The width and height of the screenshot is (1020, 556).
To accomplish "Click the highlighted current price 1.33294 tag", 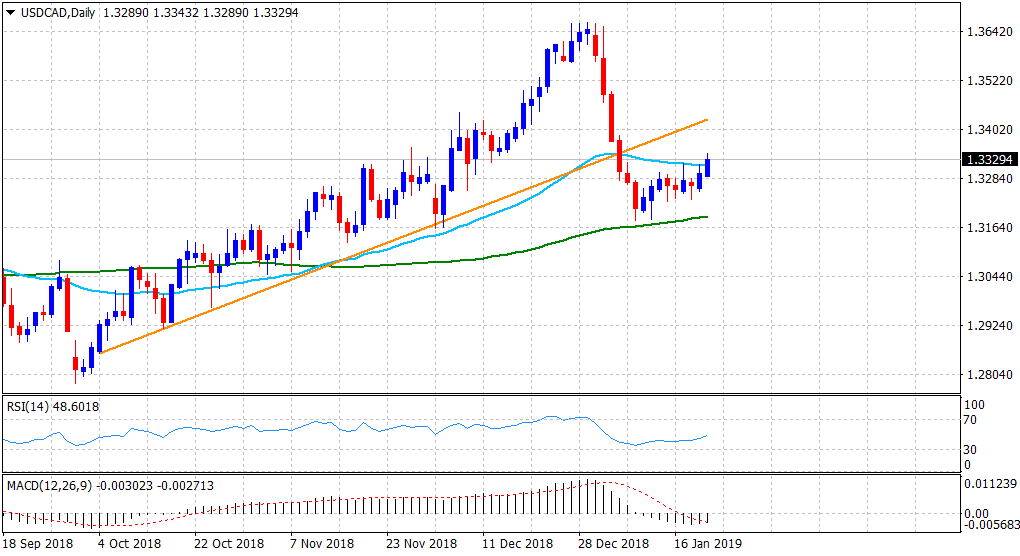I will pyautogui.click(x=987, y=159).
